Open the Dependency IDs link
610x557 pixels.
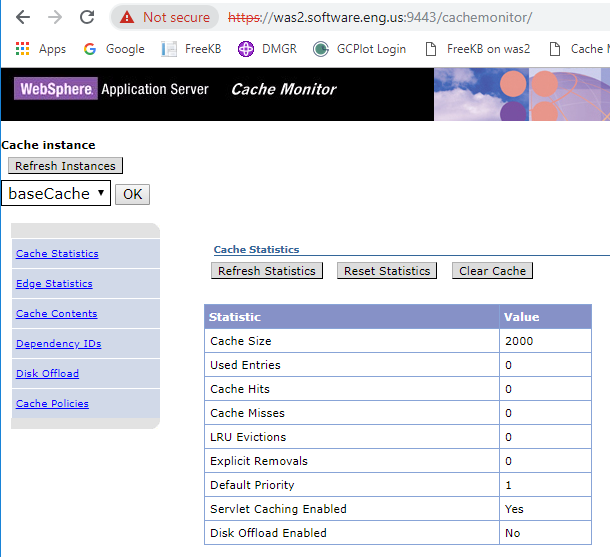point(58,343)
